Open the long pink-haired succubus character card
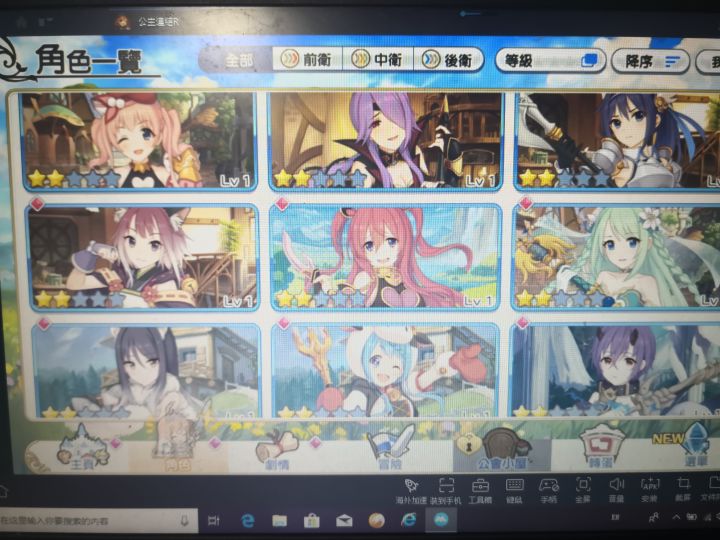 (386, 257)
